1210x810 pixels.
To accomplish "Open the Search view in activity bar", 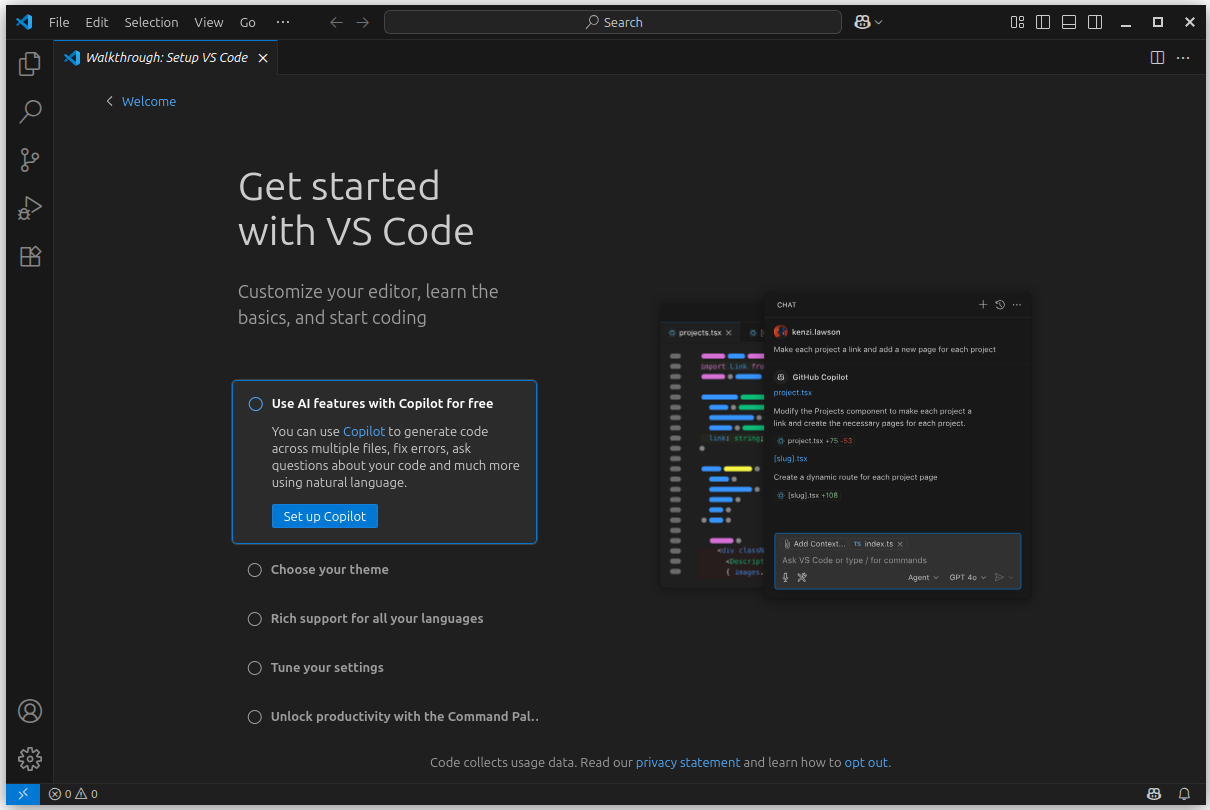I will click(30, 111).
